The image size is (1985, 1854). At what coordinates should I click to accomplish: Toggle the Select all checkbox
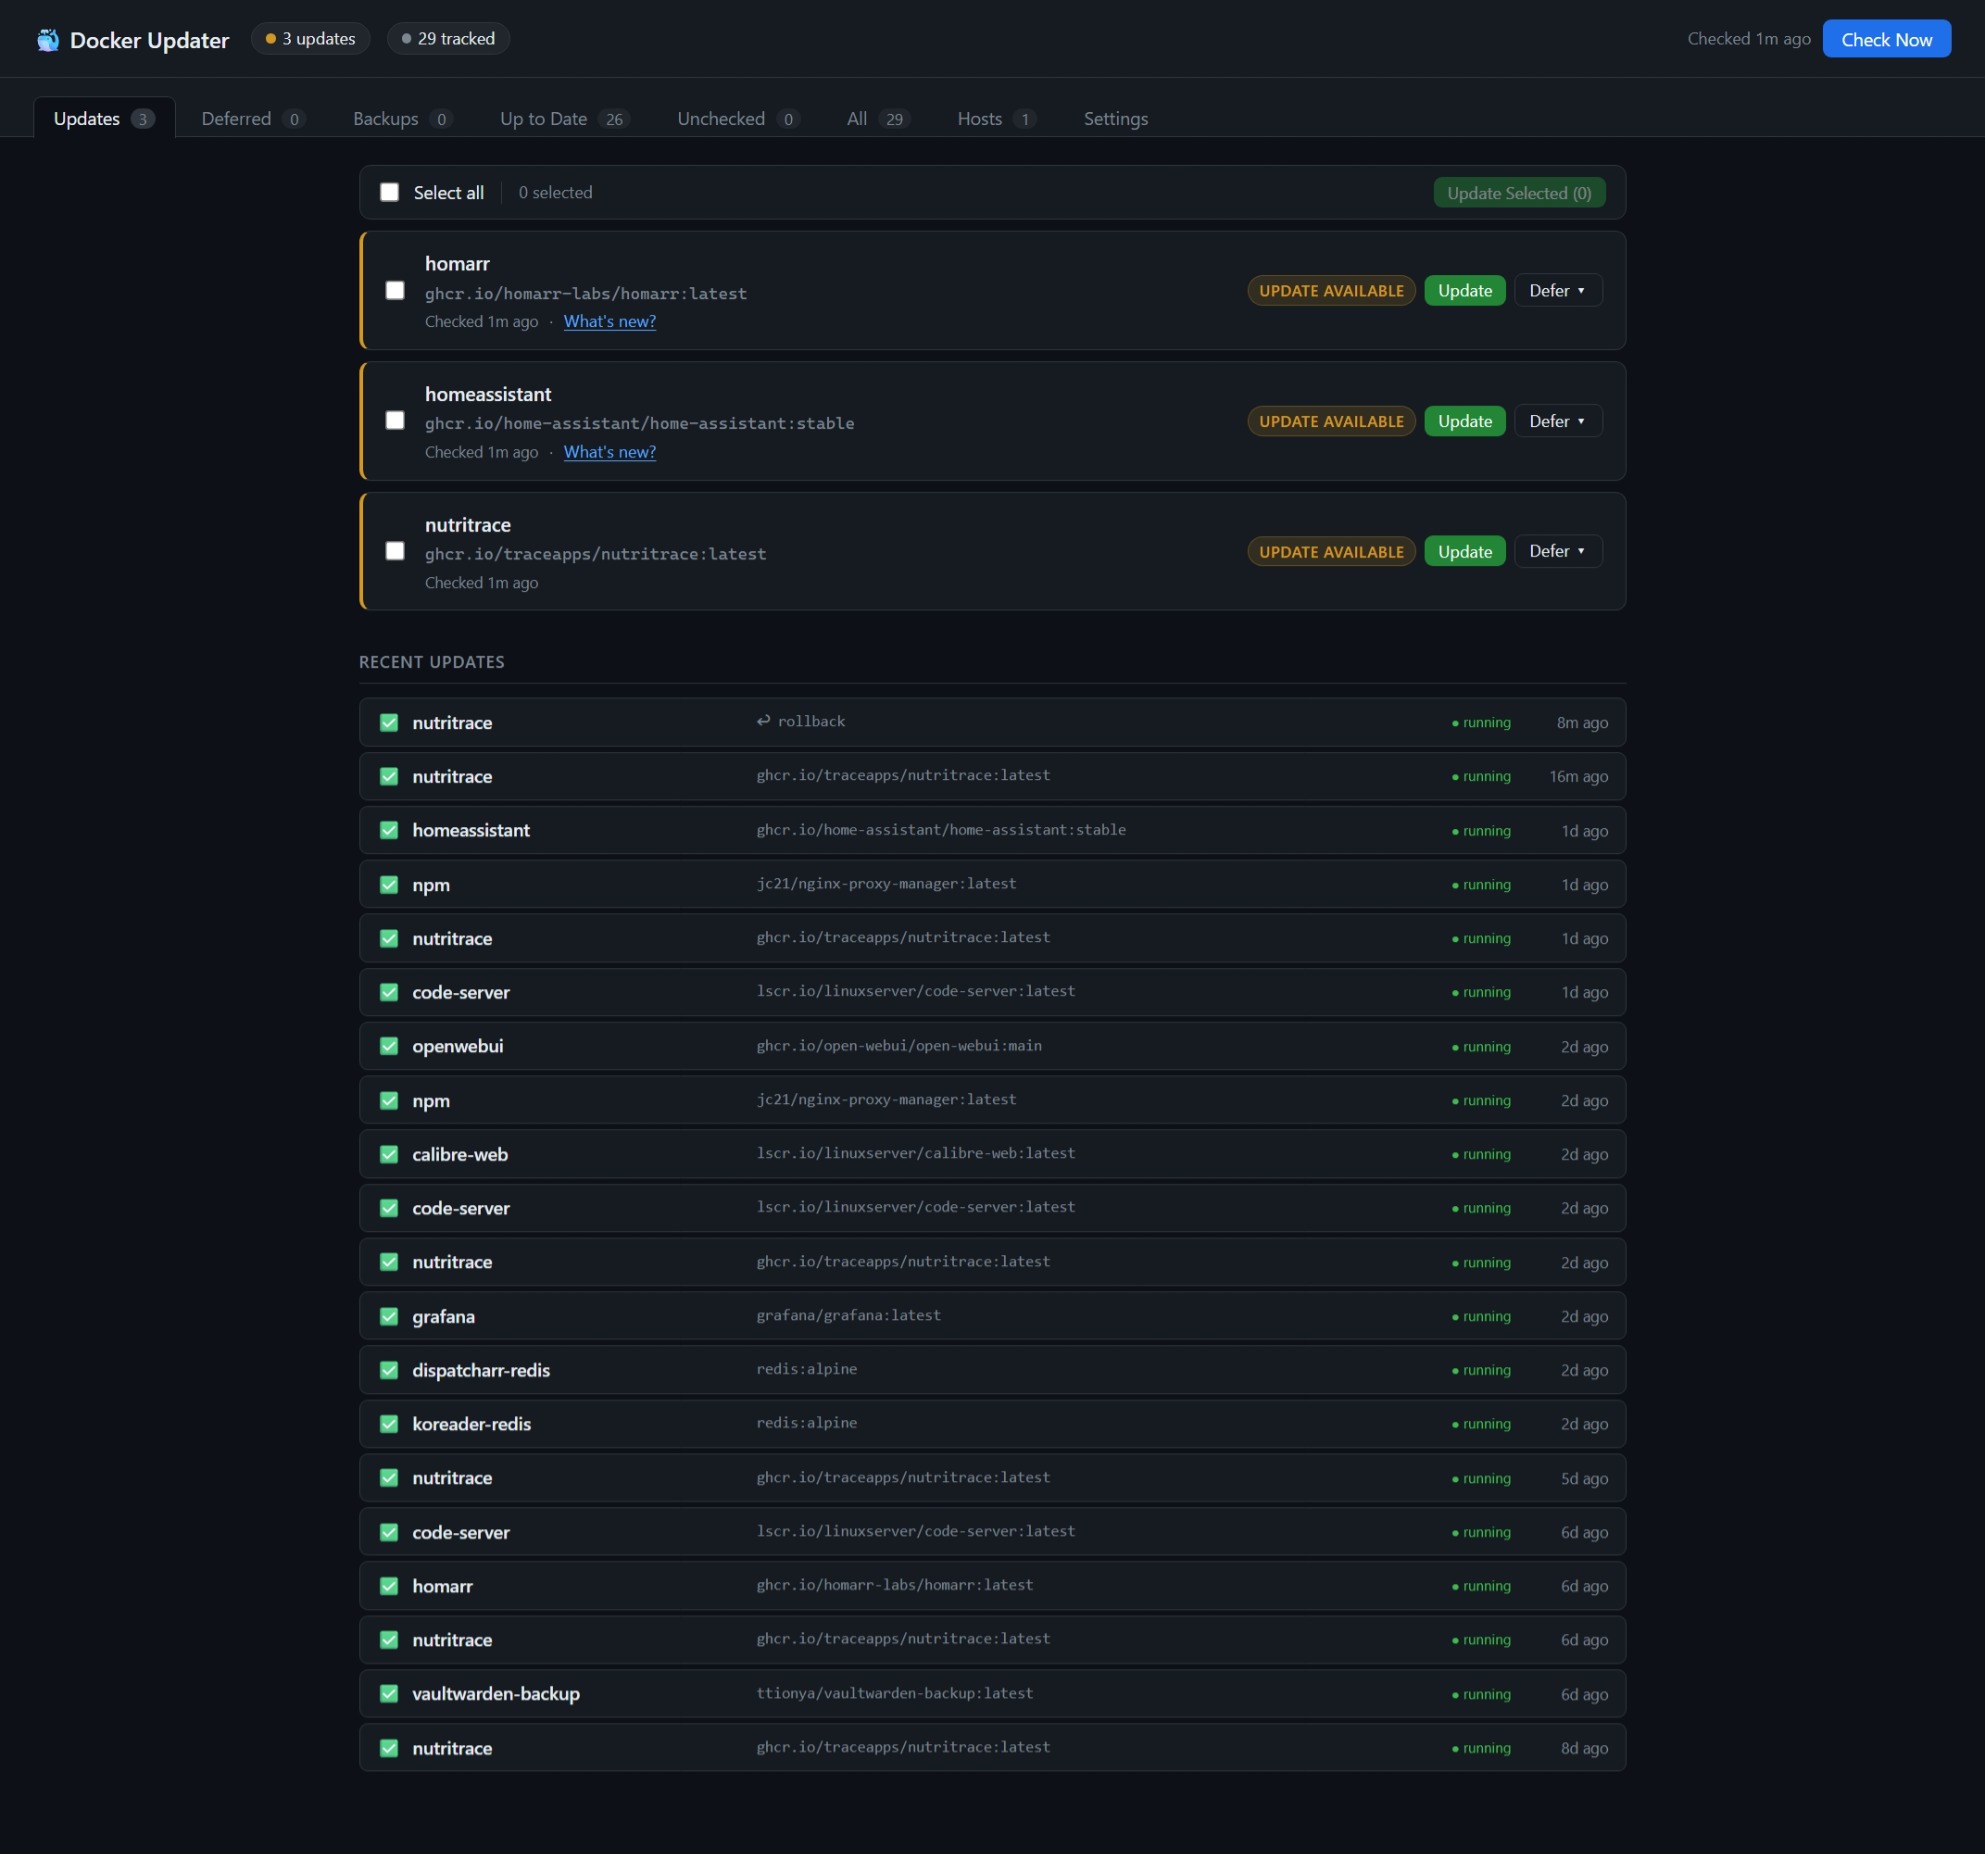[390, 192]
